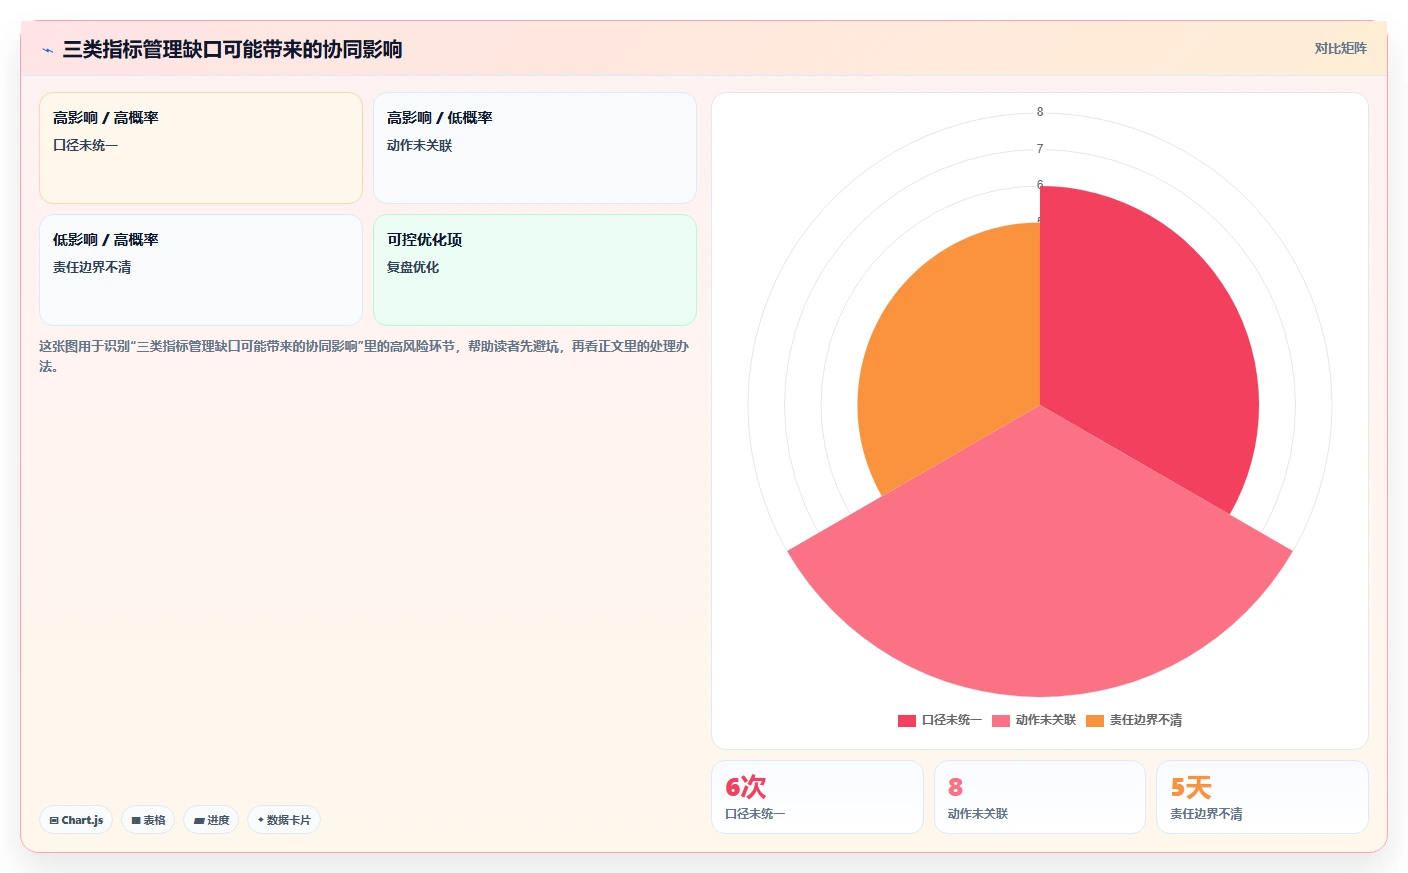This screenshot has height=873, width=1408.
Task: Open the 8 动作未关联 stat card
Action: pyautogui.click(x=1040, y=797)
